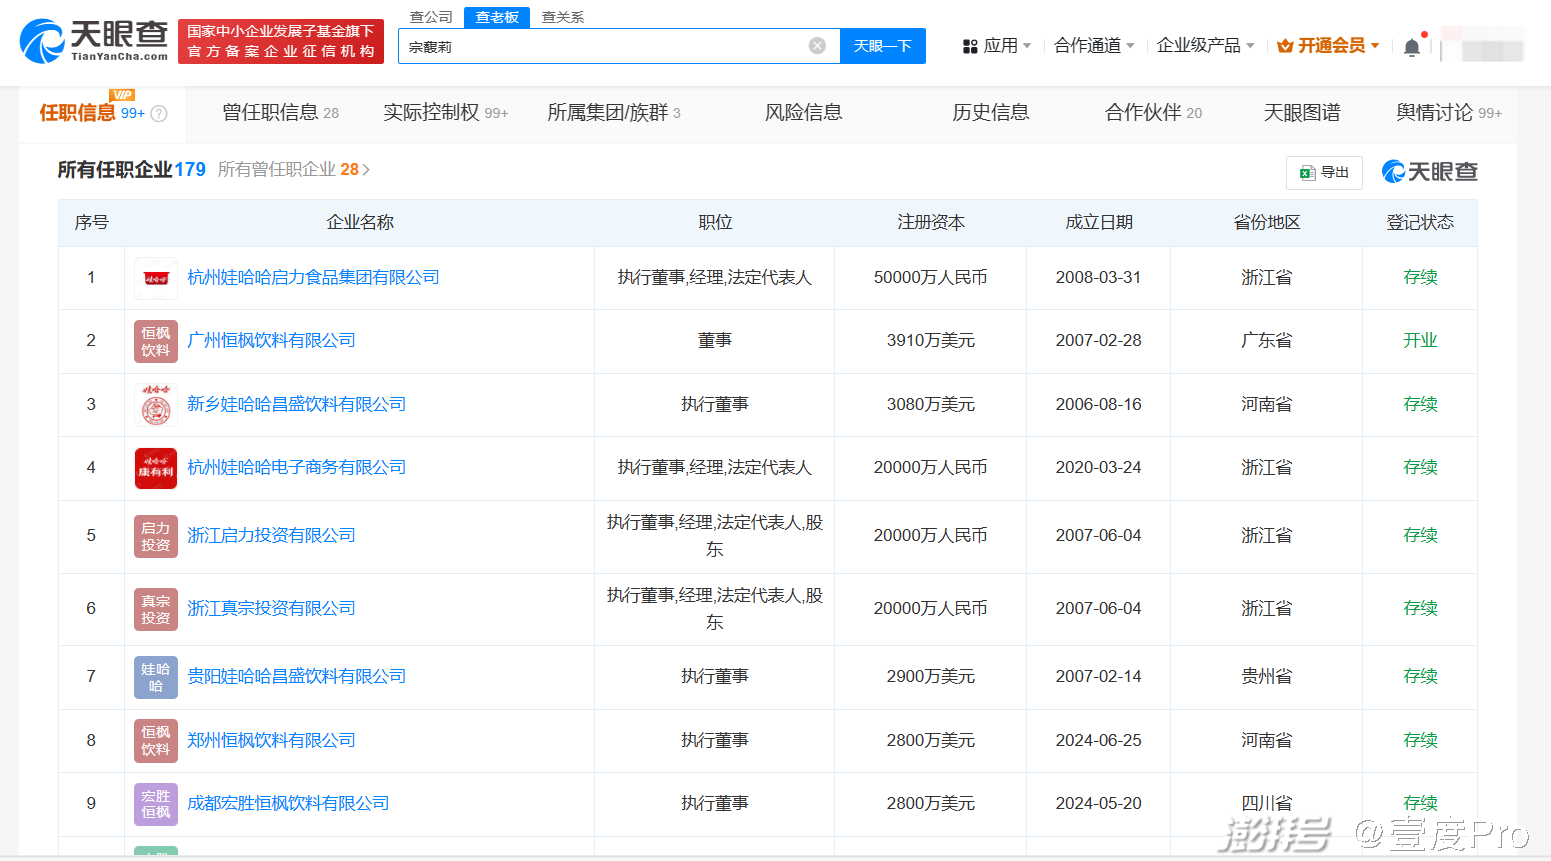1551x861 pixels.
Task: Click the 杭州娃哈哈启力食品集团 company logo
Action: pos(155,278)
